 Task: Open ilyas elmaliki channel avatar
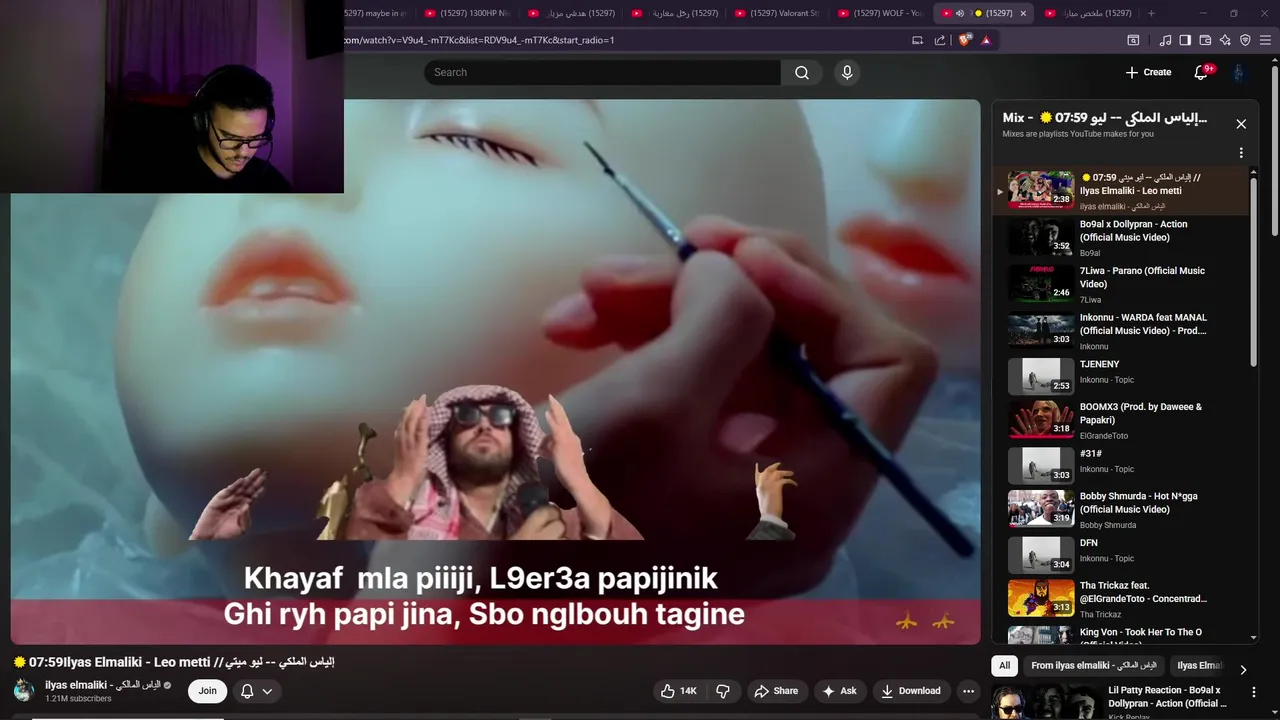(24, 690)
